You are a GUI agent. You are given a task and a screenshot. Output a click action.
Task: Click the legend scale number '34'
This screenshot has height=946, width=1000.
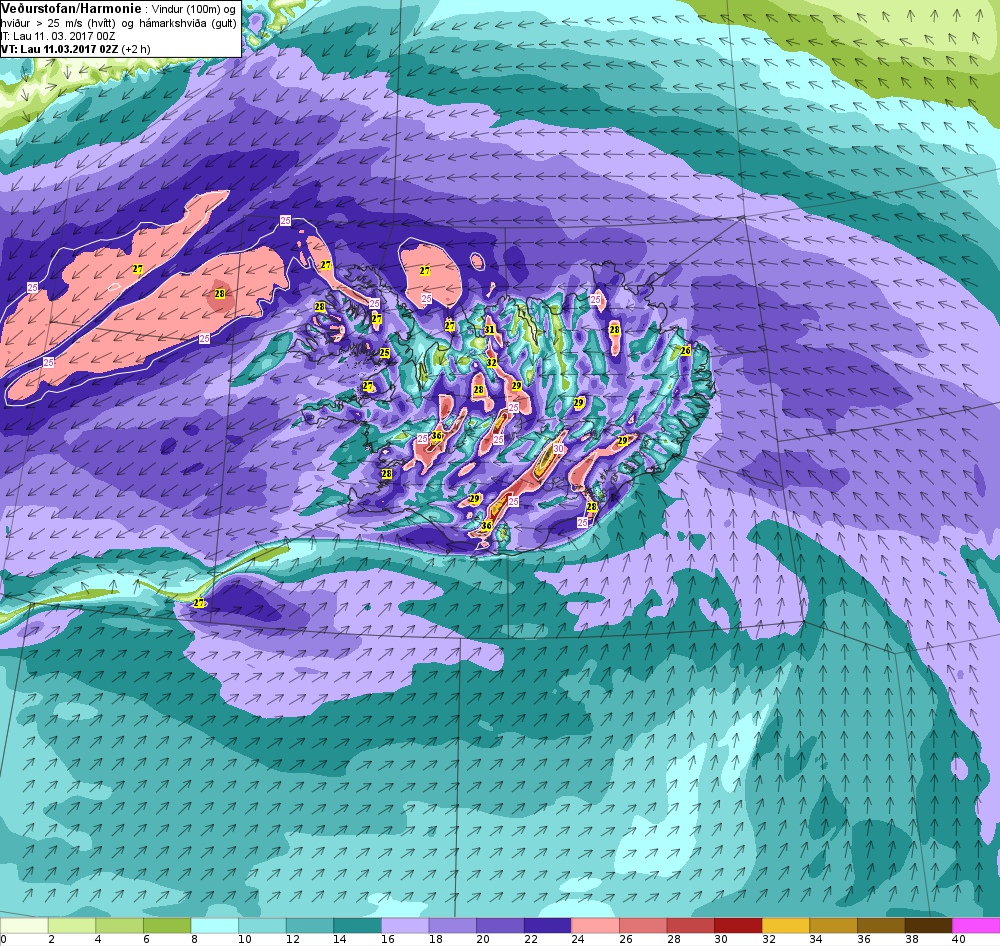point(816,939)
